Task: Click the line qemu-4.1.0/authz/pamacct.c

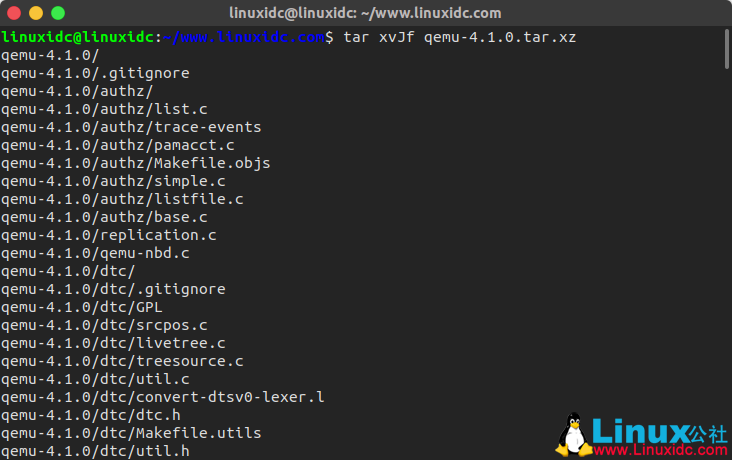Action: click(x=118, y=145)
